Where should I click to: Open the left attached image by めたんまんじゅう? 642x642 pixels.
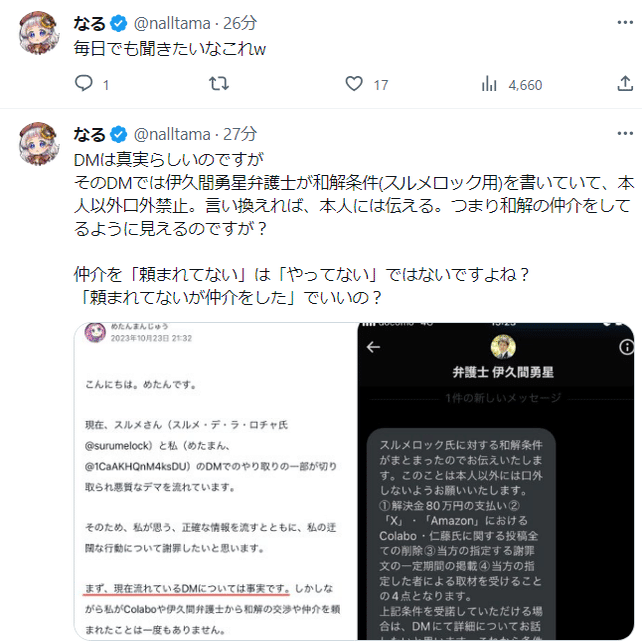point(216,482)
